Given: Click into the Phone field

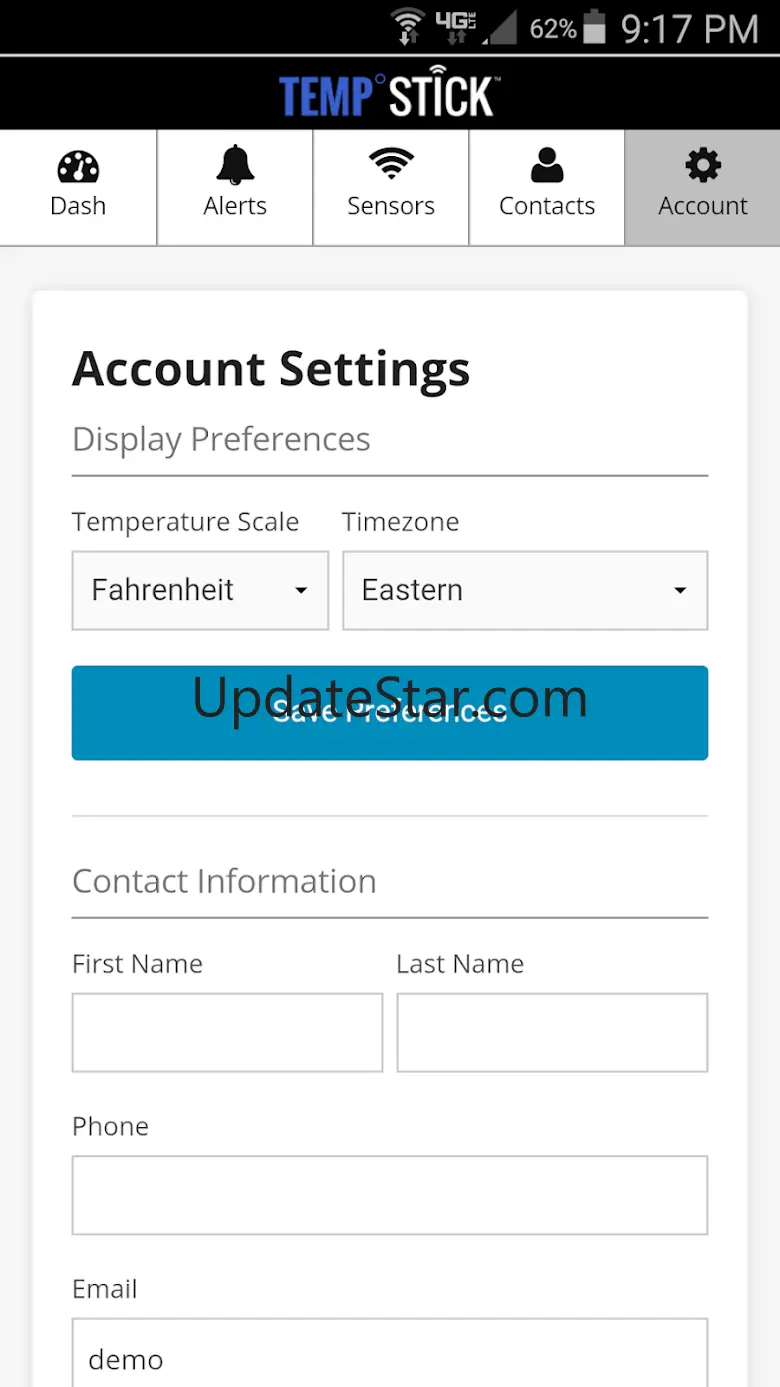Looking at the screenshot, I should coord(390,1195).
